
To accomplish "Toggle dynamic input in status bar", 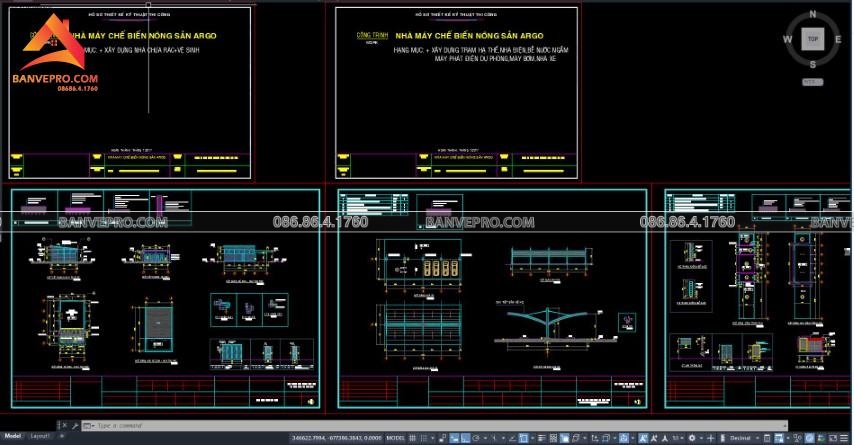I will click(454, 438).
